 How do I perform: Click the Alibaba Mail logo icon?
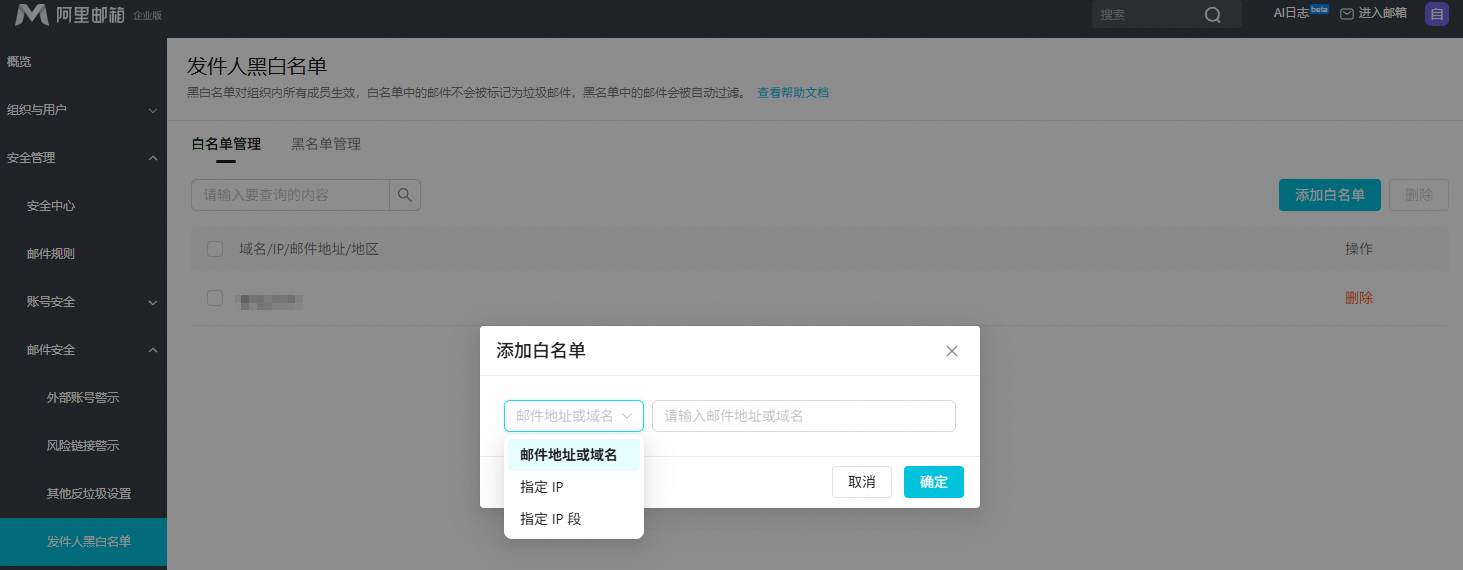[32, 14]
